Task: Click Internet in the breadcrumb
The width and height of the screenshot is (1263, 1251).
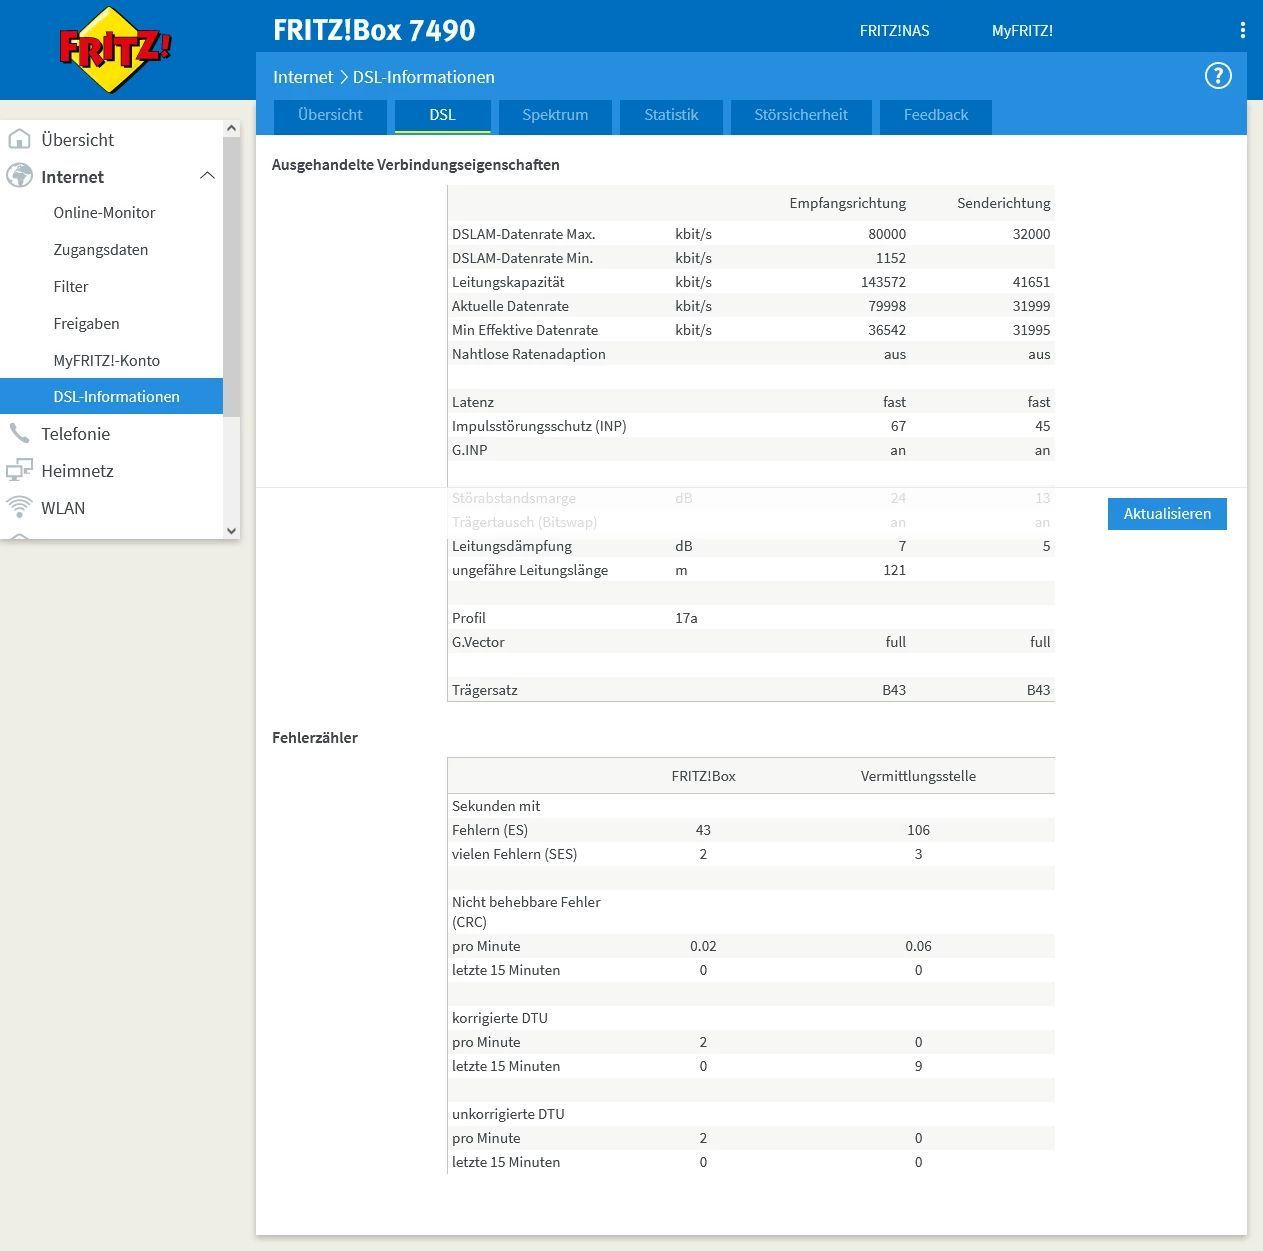Action: [303, 77]
